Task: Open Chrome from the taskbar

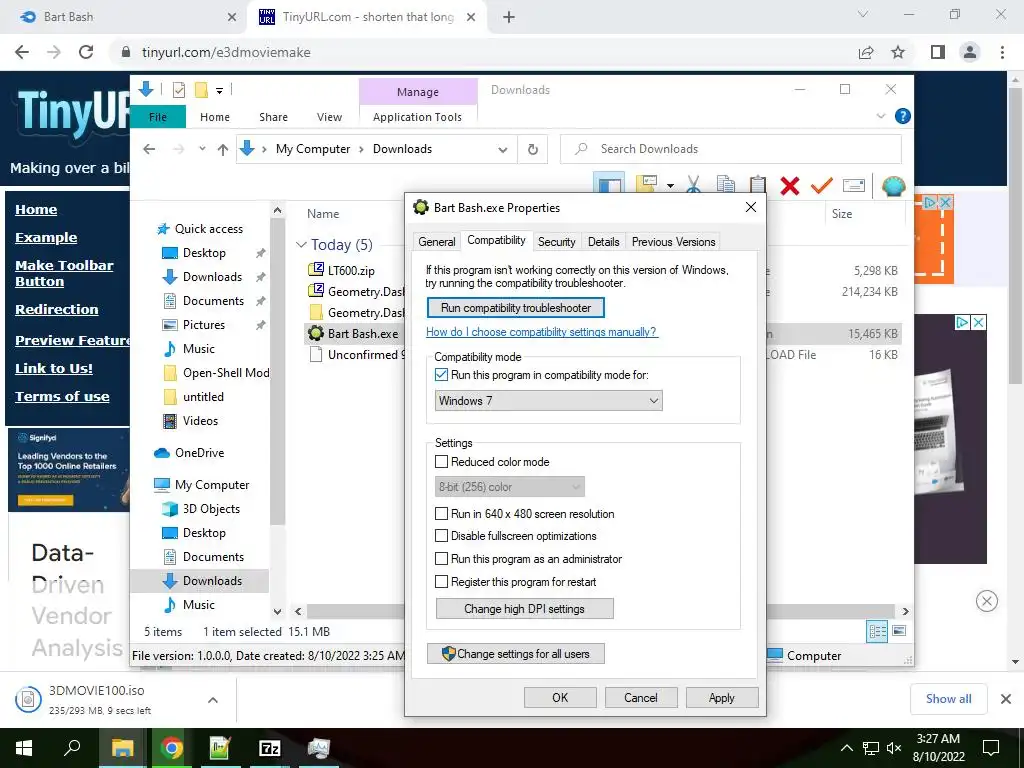Action: [x=171, y=748]
